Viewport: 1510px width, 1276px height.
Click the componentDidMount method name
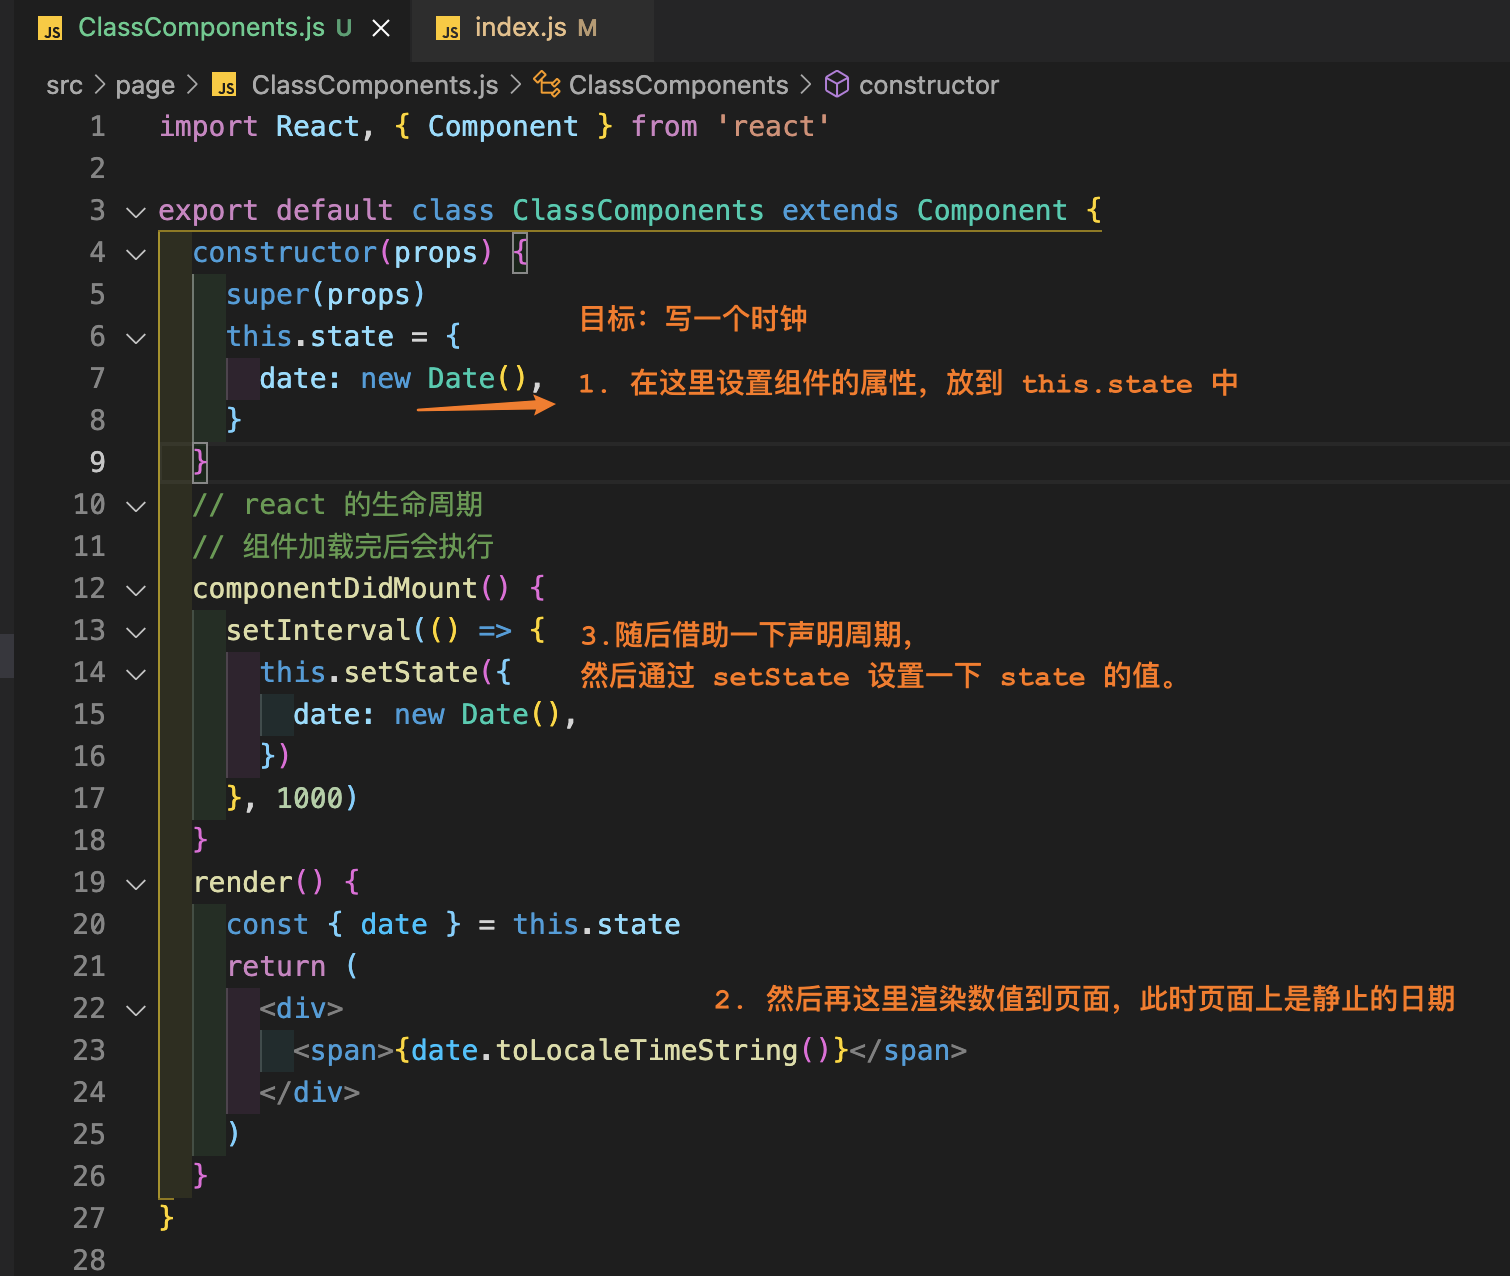(335, 588)
